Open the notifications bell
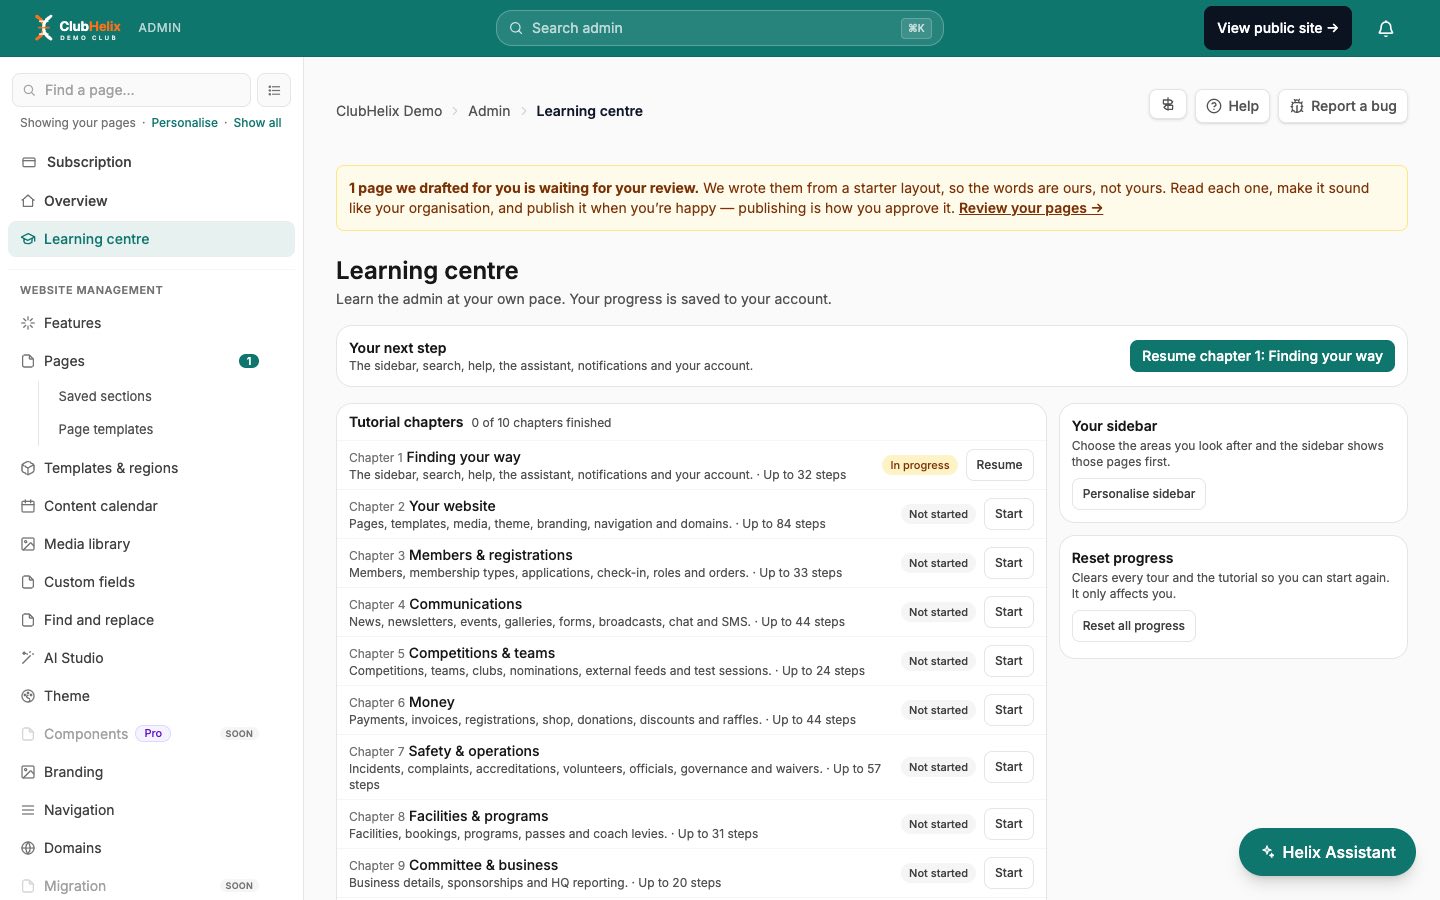1440x900 pixels. (1386, 28)
